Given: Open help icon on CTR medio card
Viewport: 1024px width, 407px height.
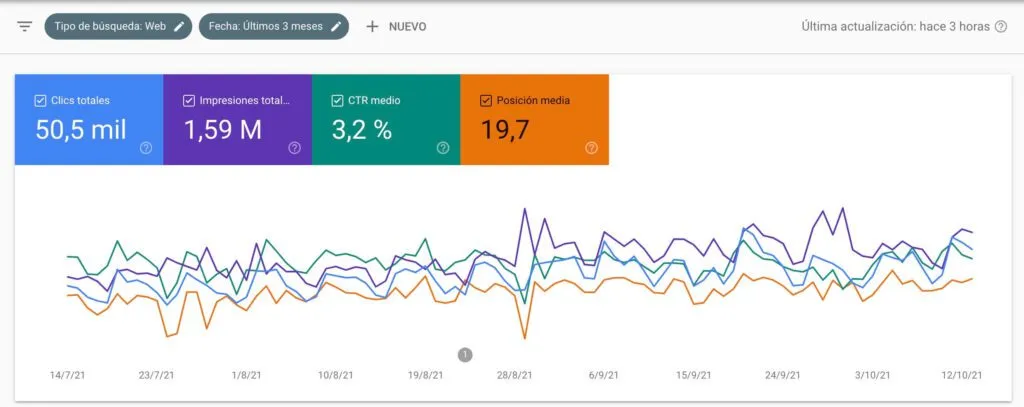Looking at the screenshot, I should pyautogui.click(x=443, y=148).
